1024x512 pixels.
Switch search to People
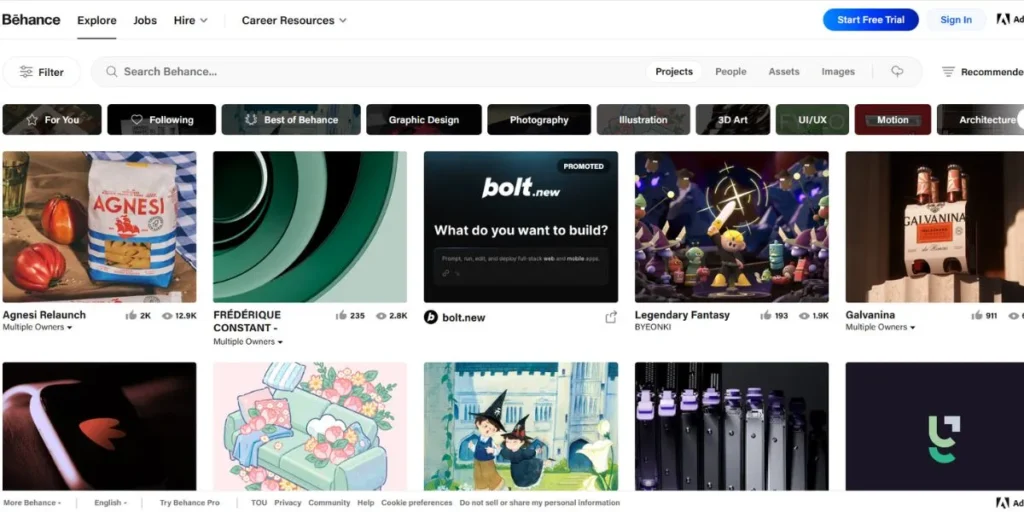click(x=731, y=72)
